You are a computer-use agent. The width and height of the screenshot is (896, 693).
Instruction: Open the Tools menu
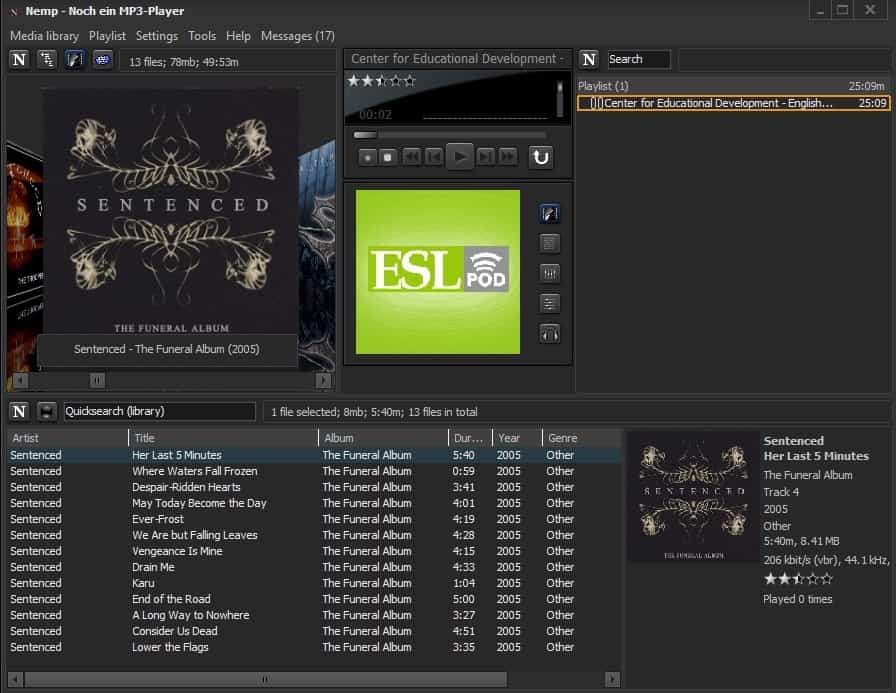click(202, 36)
